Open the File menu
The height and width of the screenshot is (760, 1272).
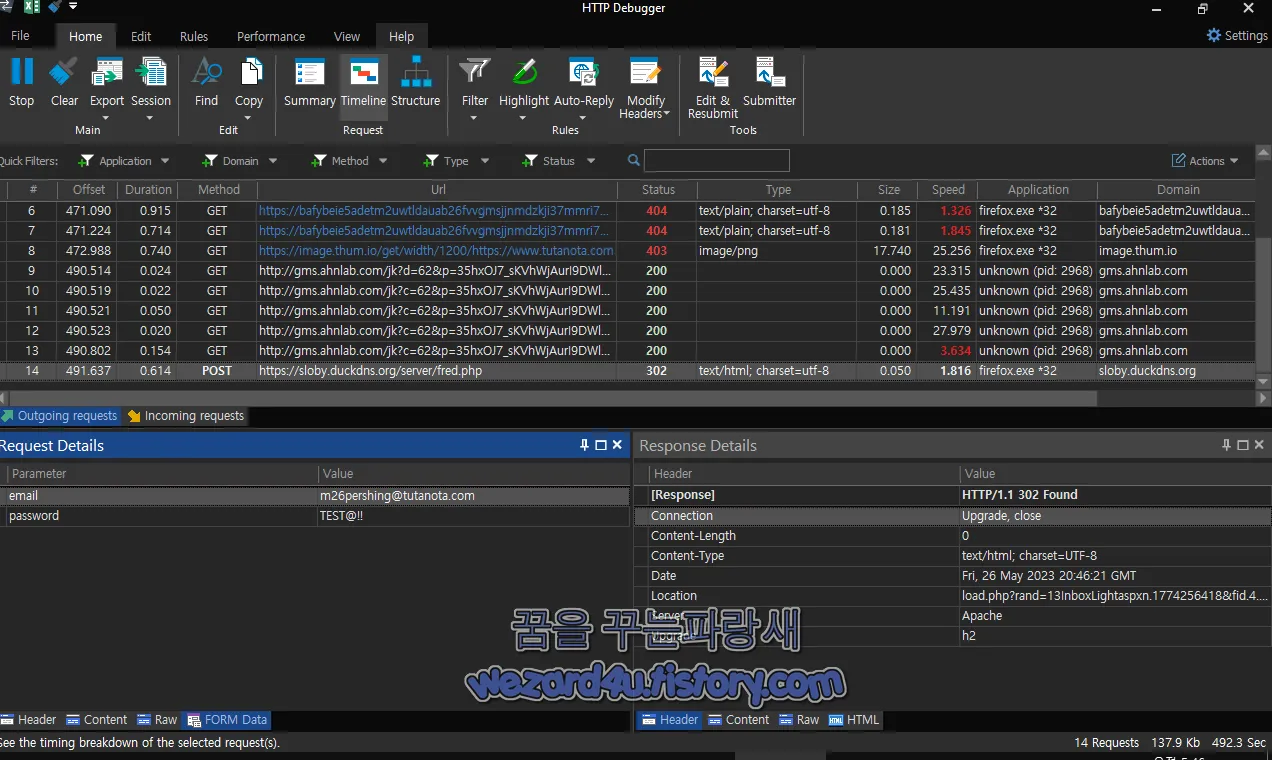20,36
